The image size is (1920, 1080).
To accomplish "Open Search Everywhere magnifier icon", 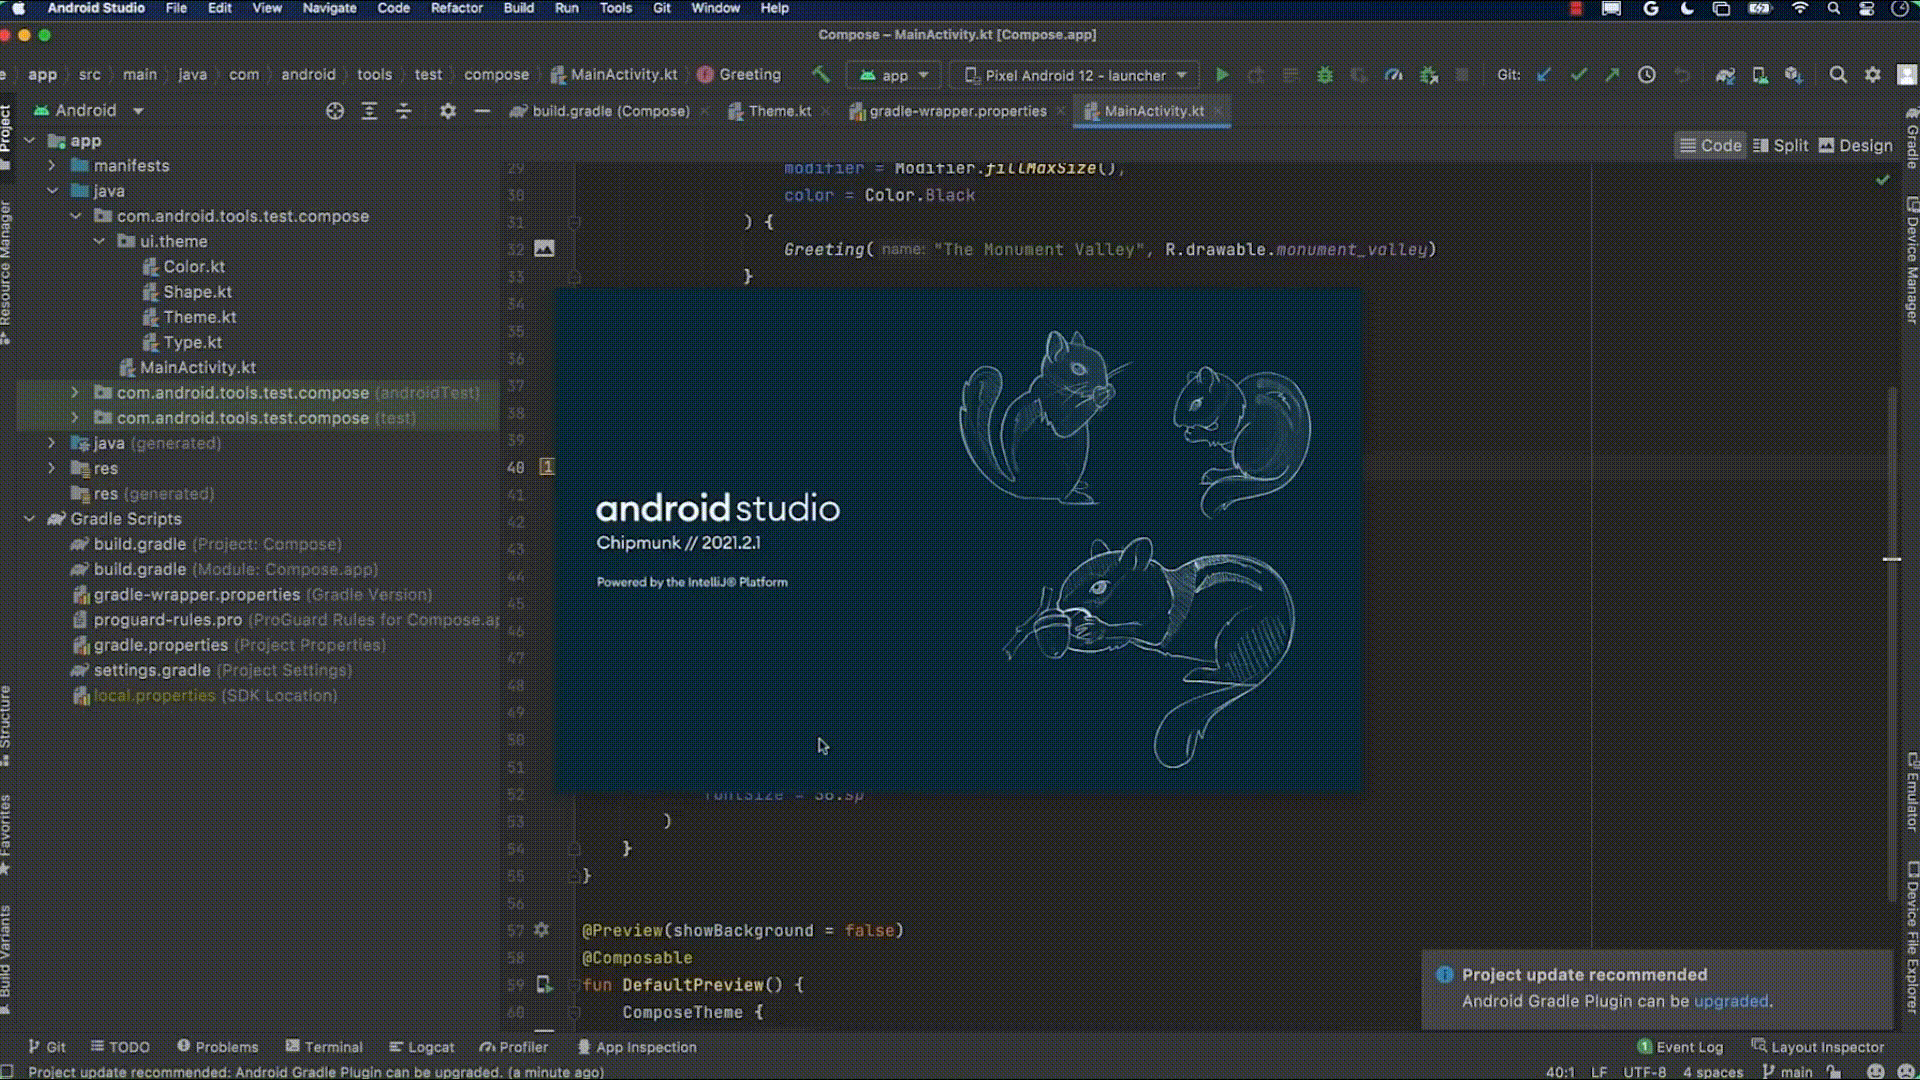I will click(x=1838, y=75).
